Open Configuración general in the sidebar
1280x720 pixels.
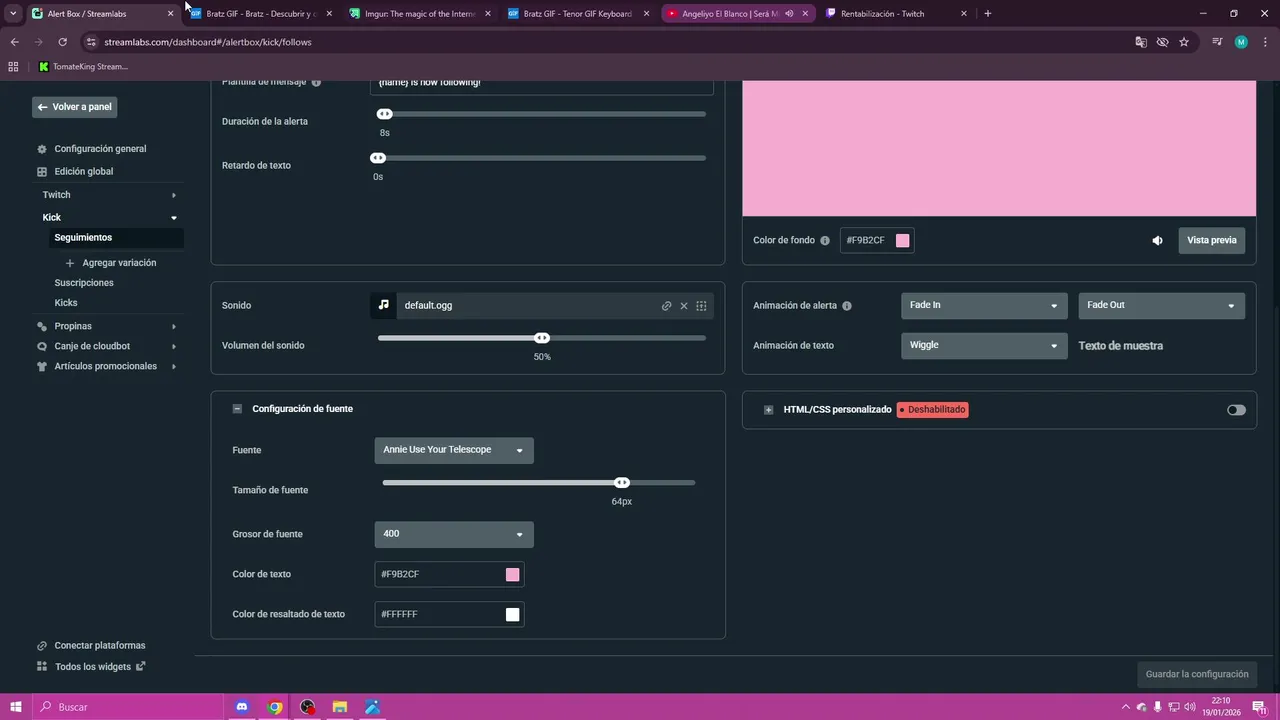100,149
